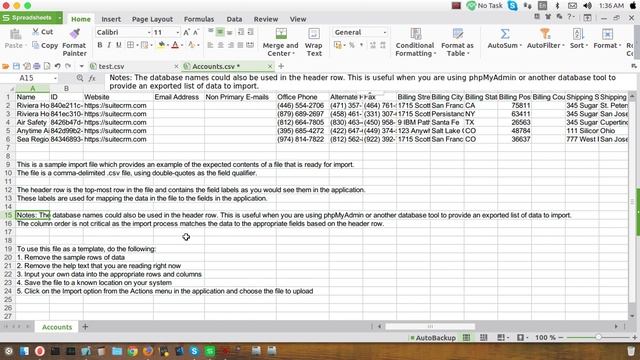The height and width of the screenshot is (360, 640).
Task: Align cell text to the left
Action: (211, 45)
